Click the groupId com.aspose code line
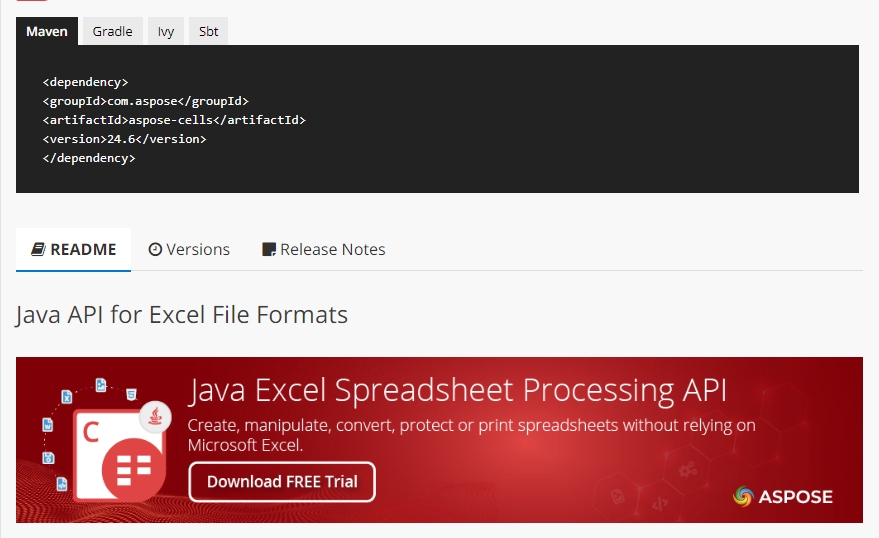 (x=145, y=101)
